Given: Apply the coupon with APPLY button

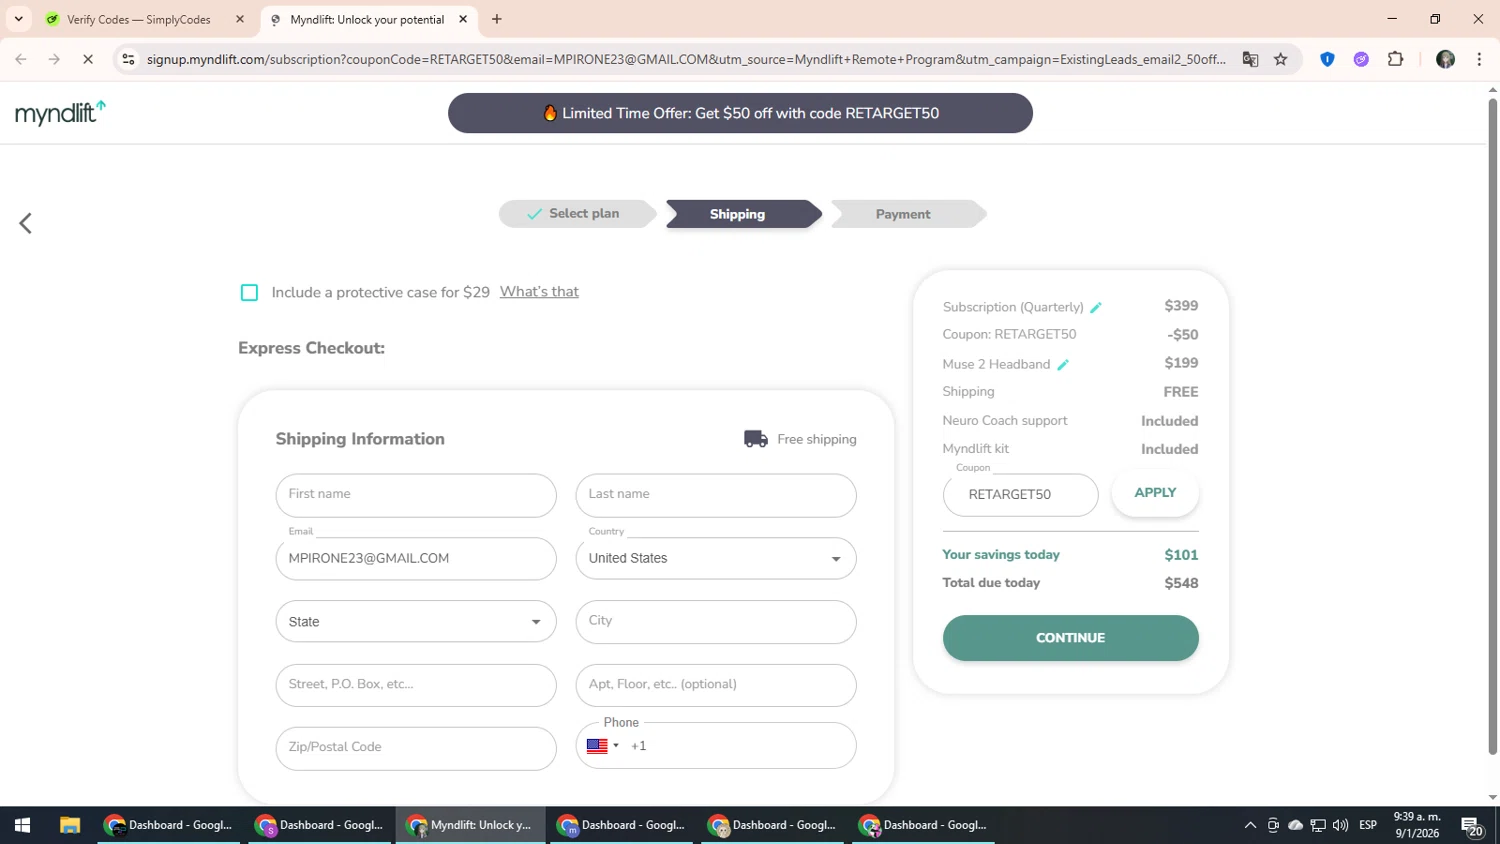Looking at the screenshot, I should [x=1155, y=493].
